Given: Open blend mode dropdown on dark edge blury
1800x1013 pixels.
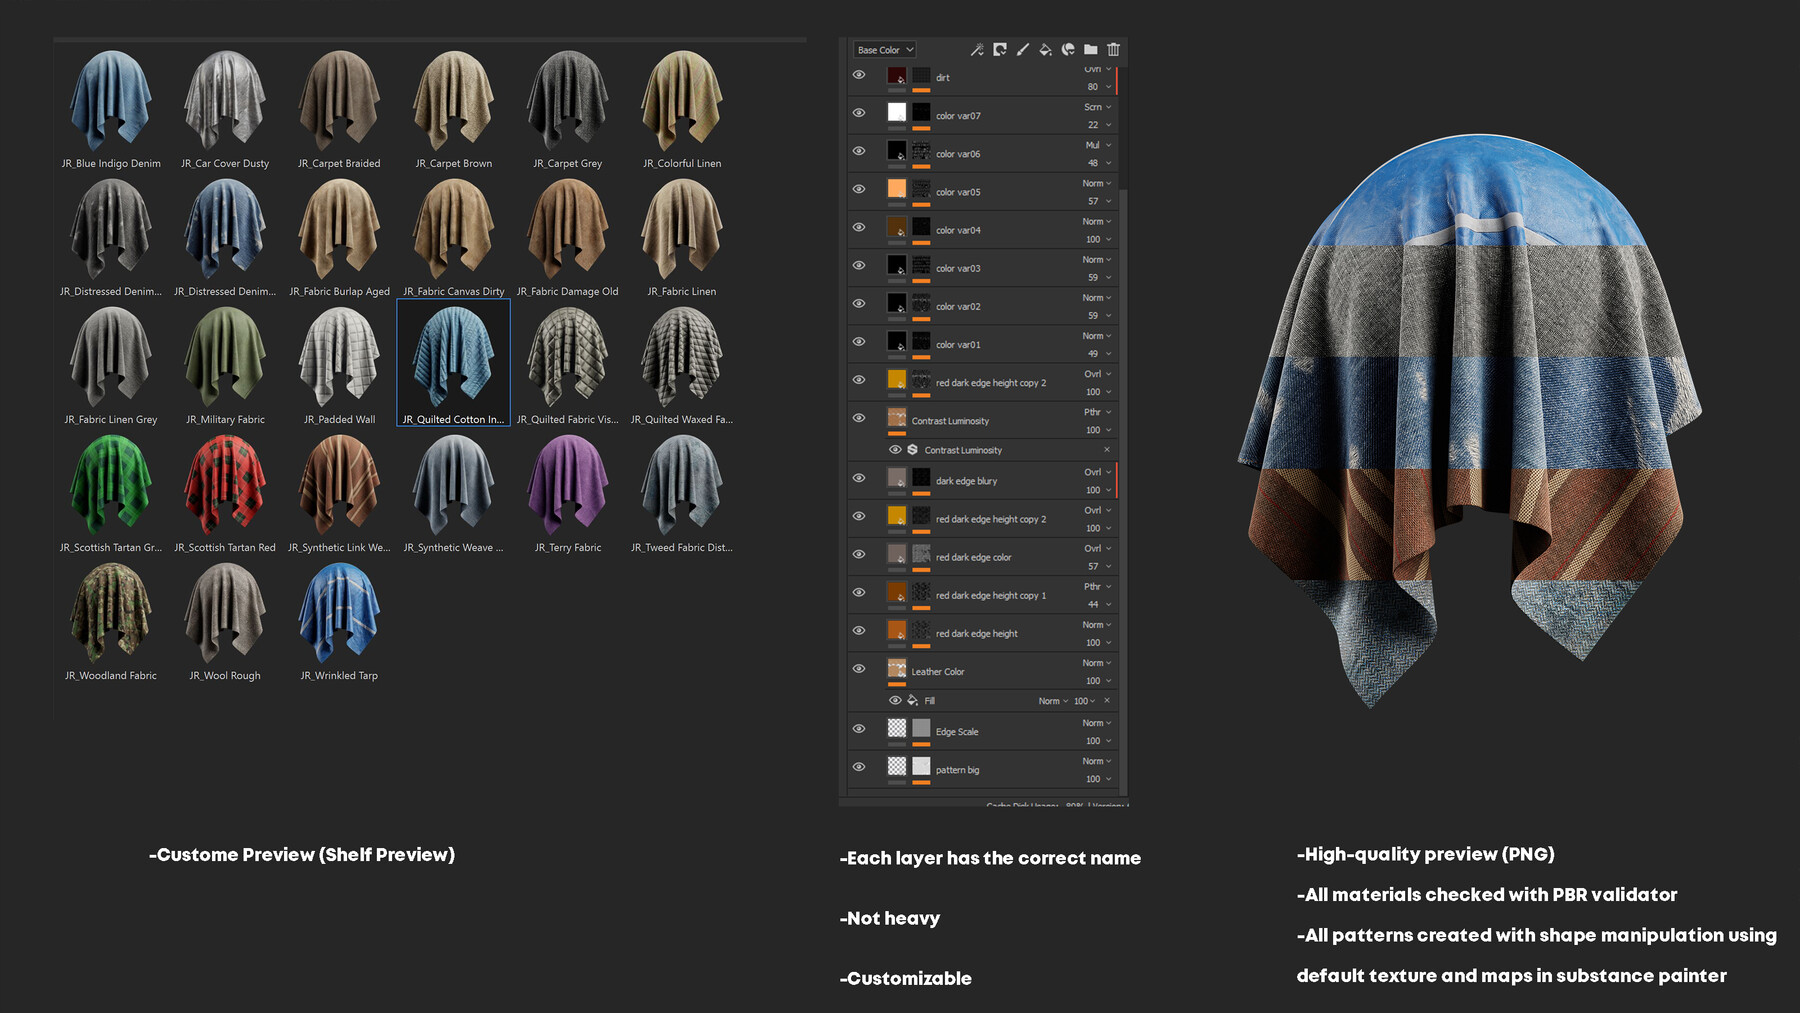Looking at the screenshot, I should pyautogui.click(x=1097, y=472).
